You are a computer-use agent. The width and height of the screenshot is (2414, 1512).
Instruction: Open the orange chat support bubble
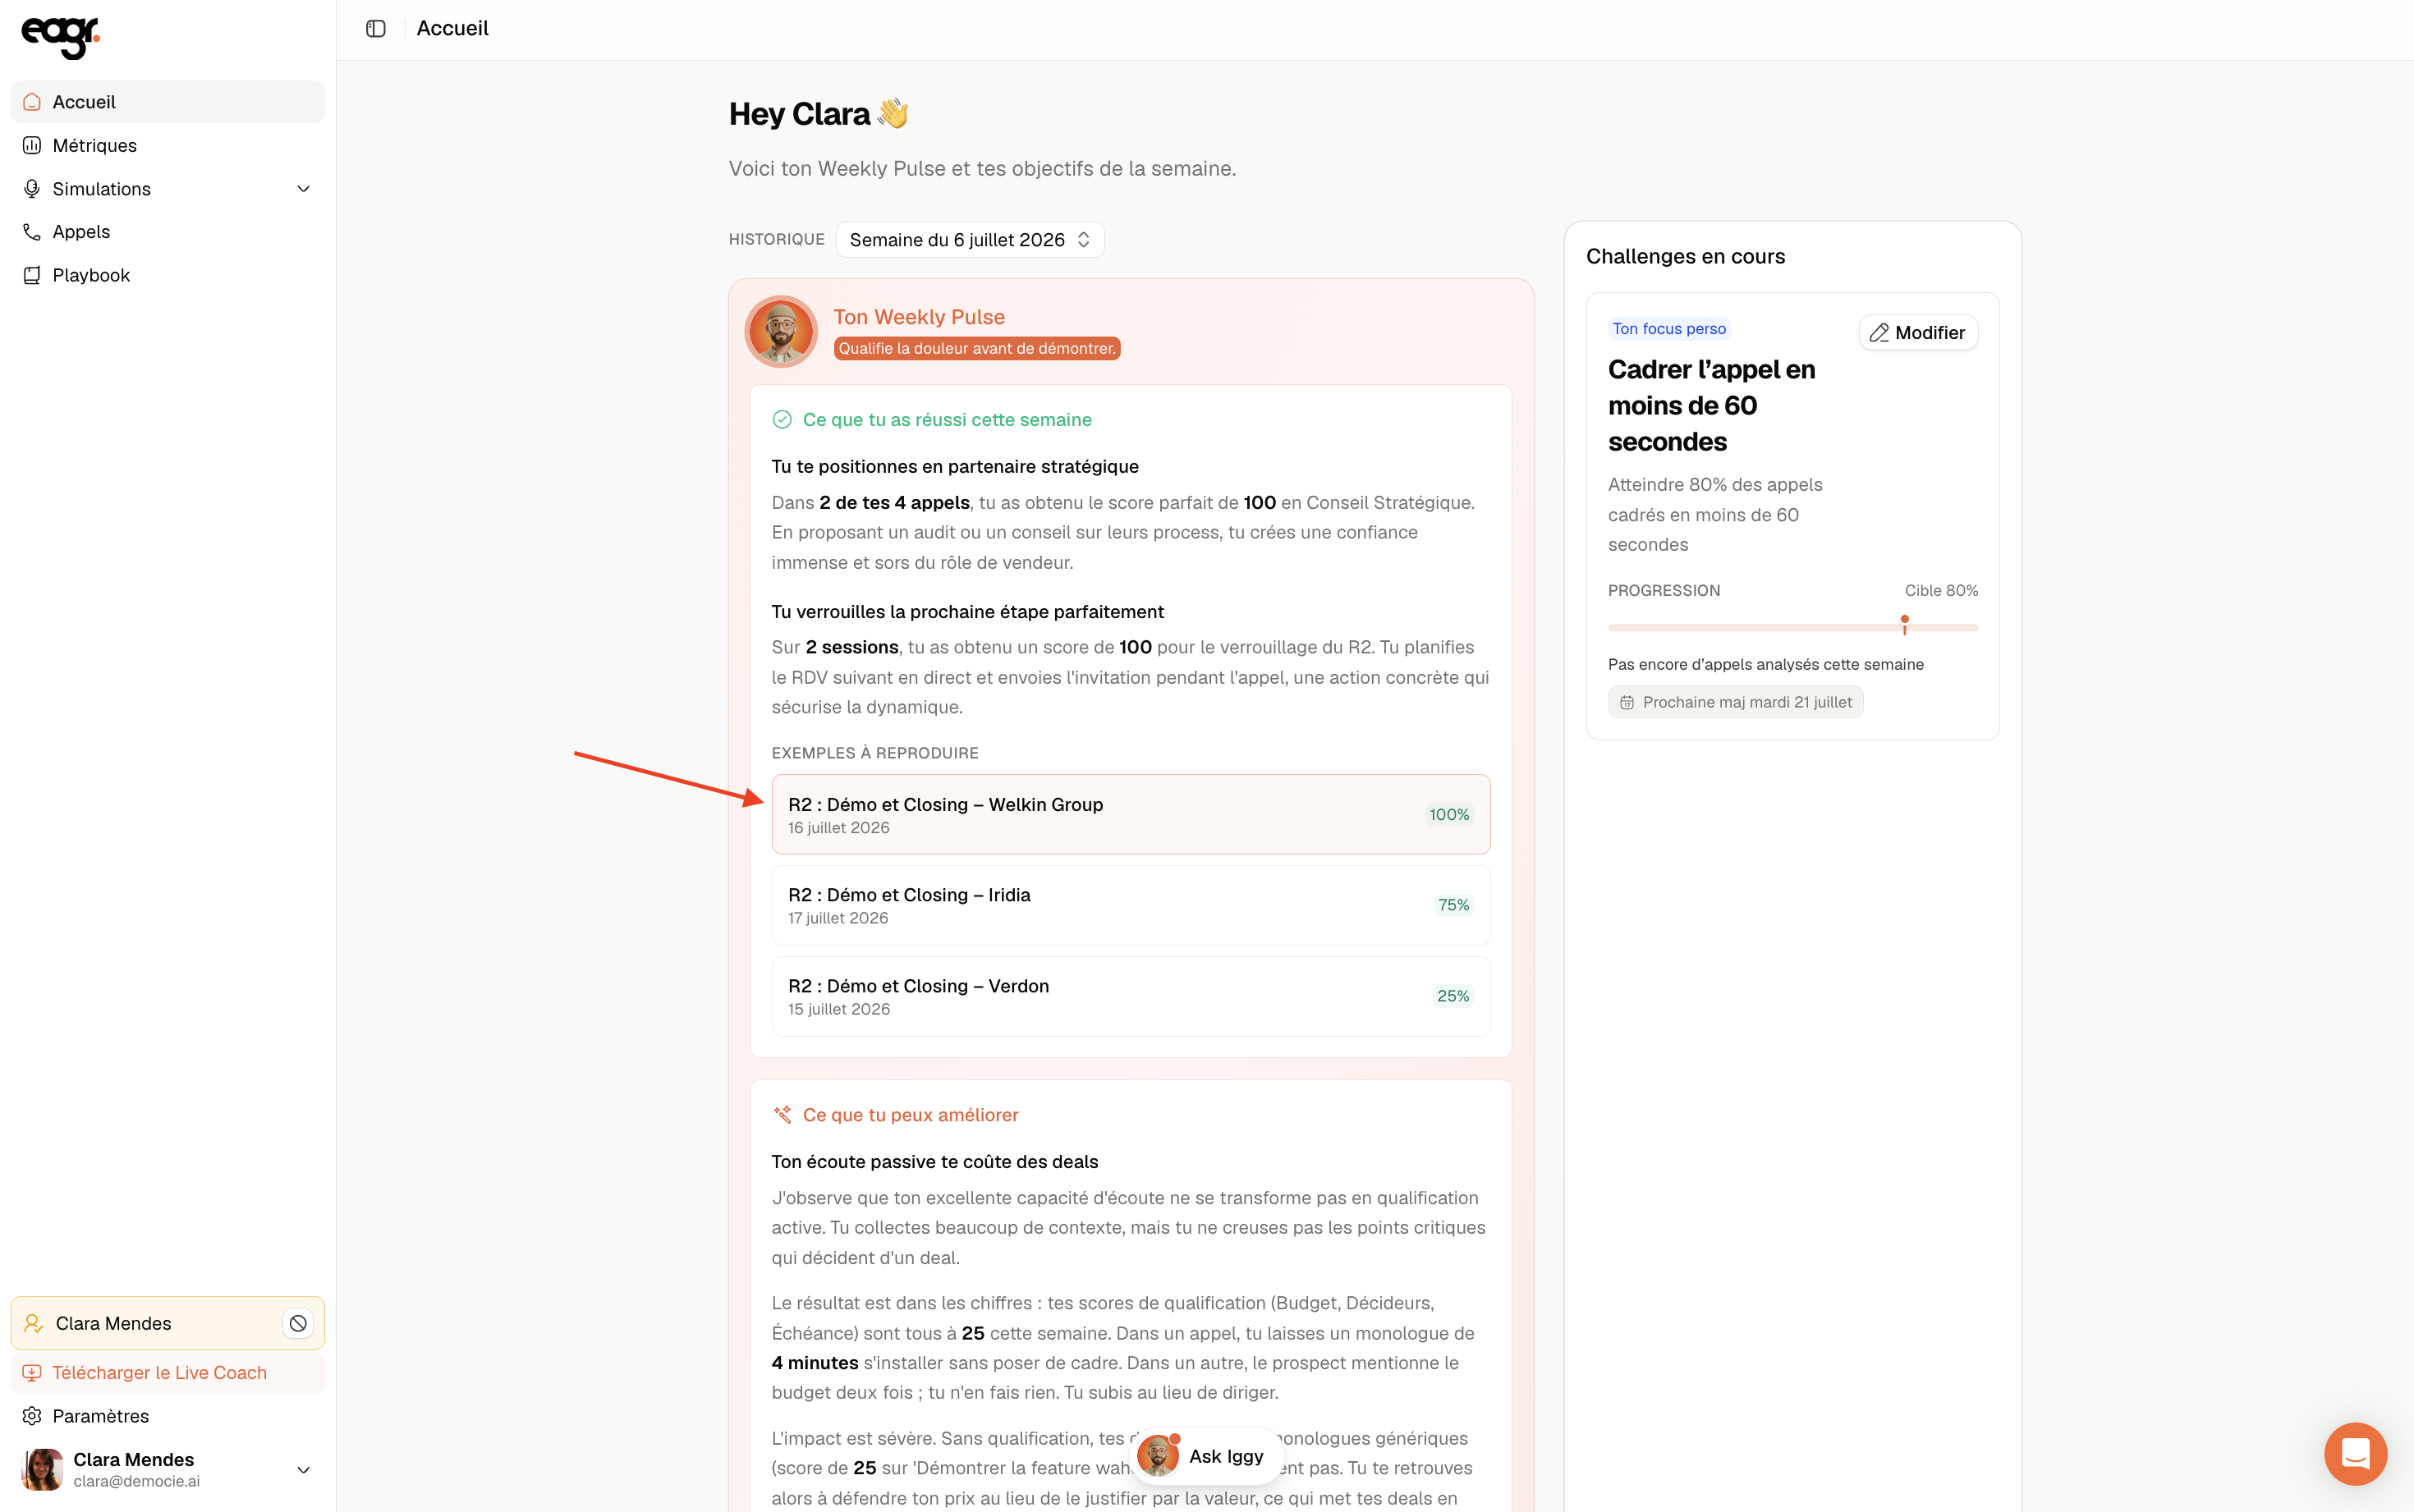tap(2355, 1454)
